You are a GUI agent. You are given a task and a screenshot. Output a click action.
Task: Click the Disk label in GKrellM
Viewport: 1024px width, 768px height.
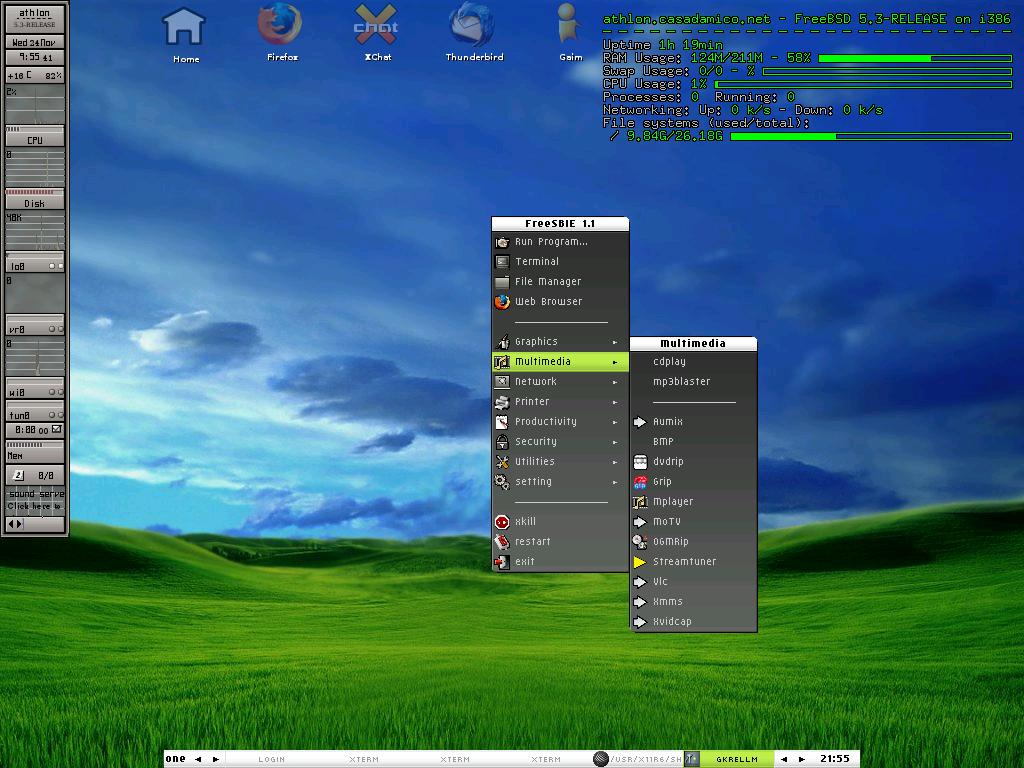pos(35,203)
